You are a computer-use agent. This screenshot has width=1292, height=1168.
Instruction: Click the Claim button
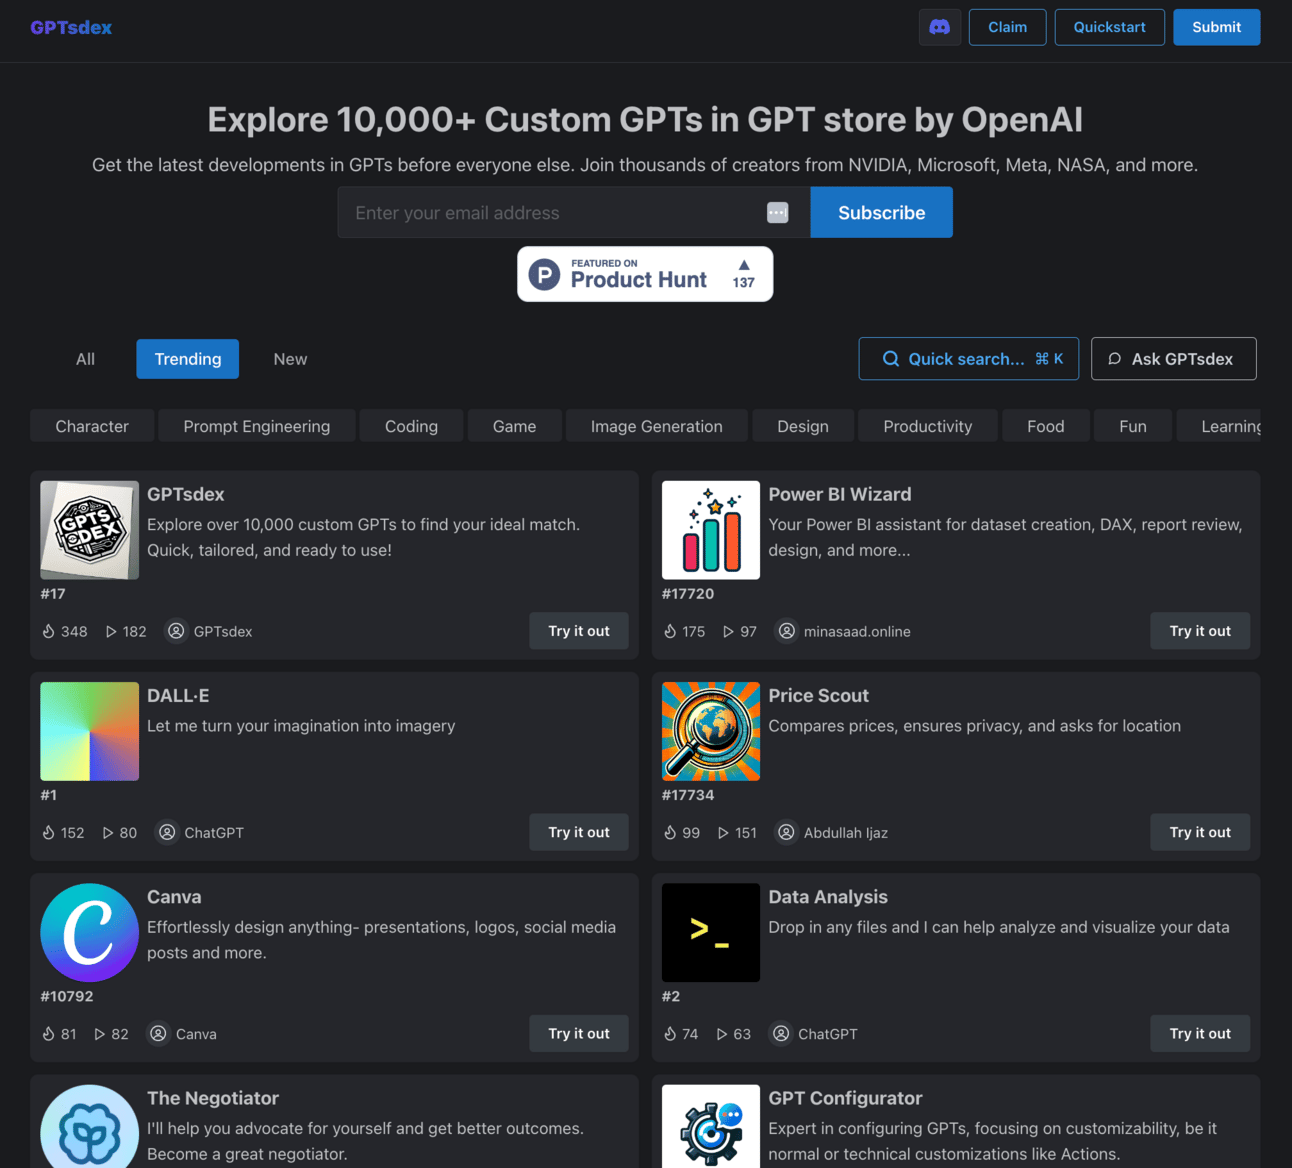pyautogui.click(x=1008, y=27)
